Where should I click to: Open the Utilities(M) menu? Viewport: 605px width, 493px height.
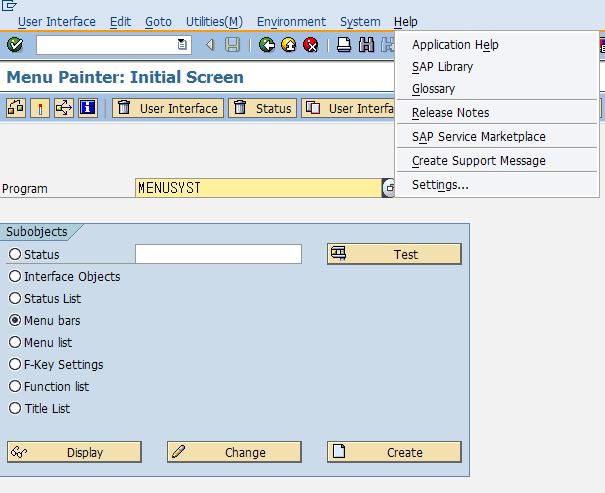click(x=214, y=22)
